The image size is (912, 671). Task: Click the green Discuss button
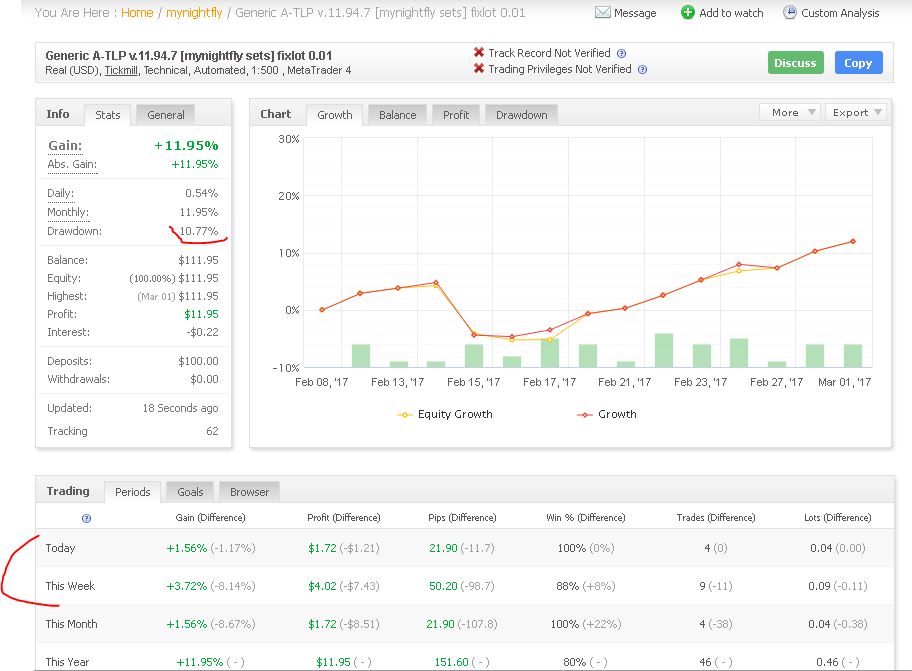(796, 63)
